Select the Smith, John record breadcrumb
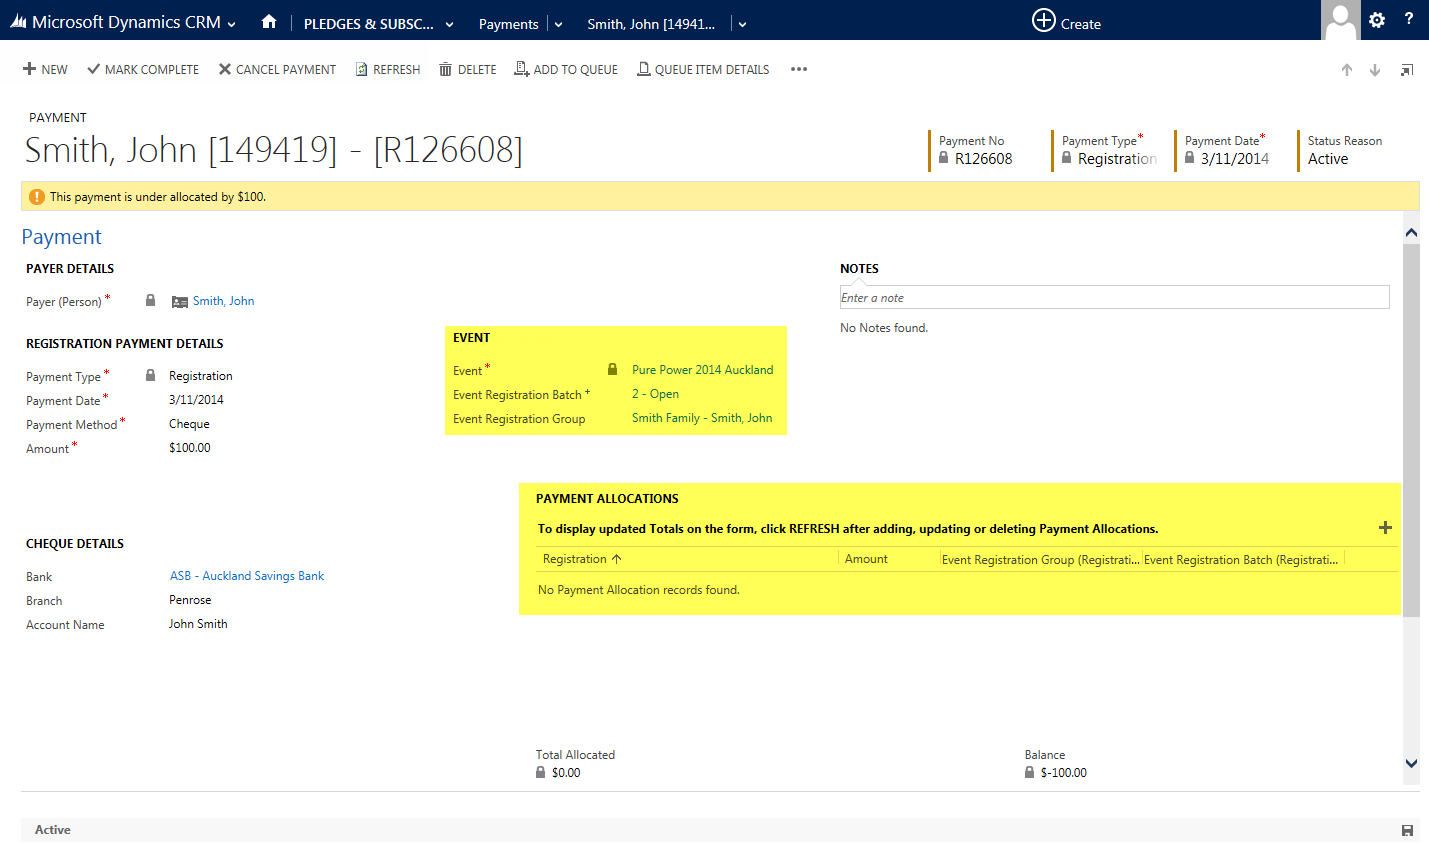 point(651,23)
